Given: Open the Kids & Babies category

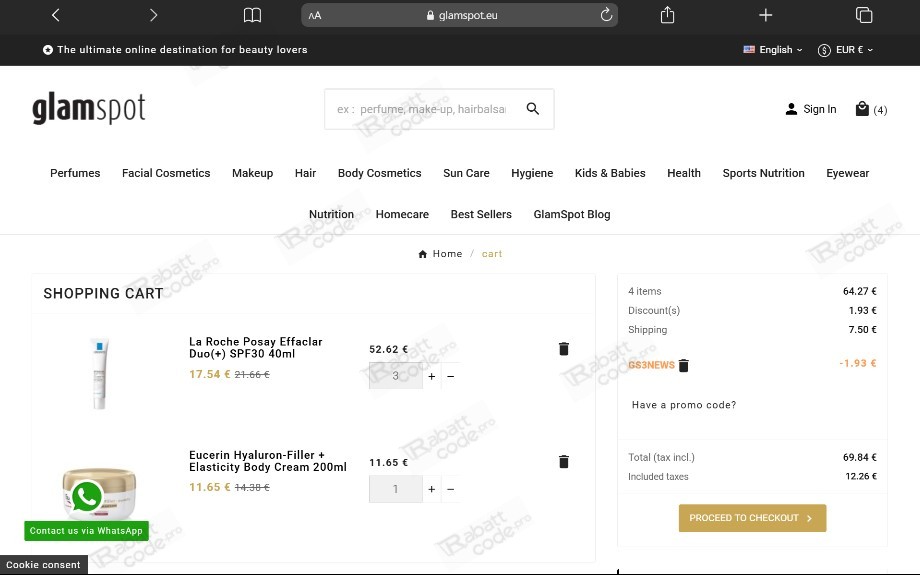Looking at the screenshot, I should (610, 173).
